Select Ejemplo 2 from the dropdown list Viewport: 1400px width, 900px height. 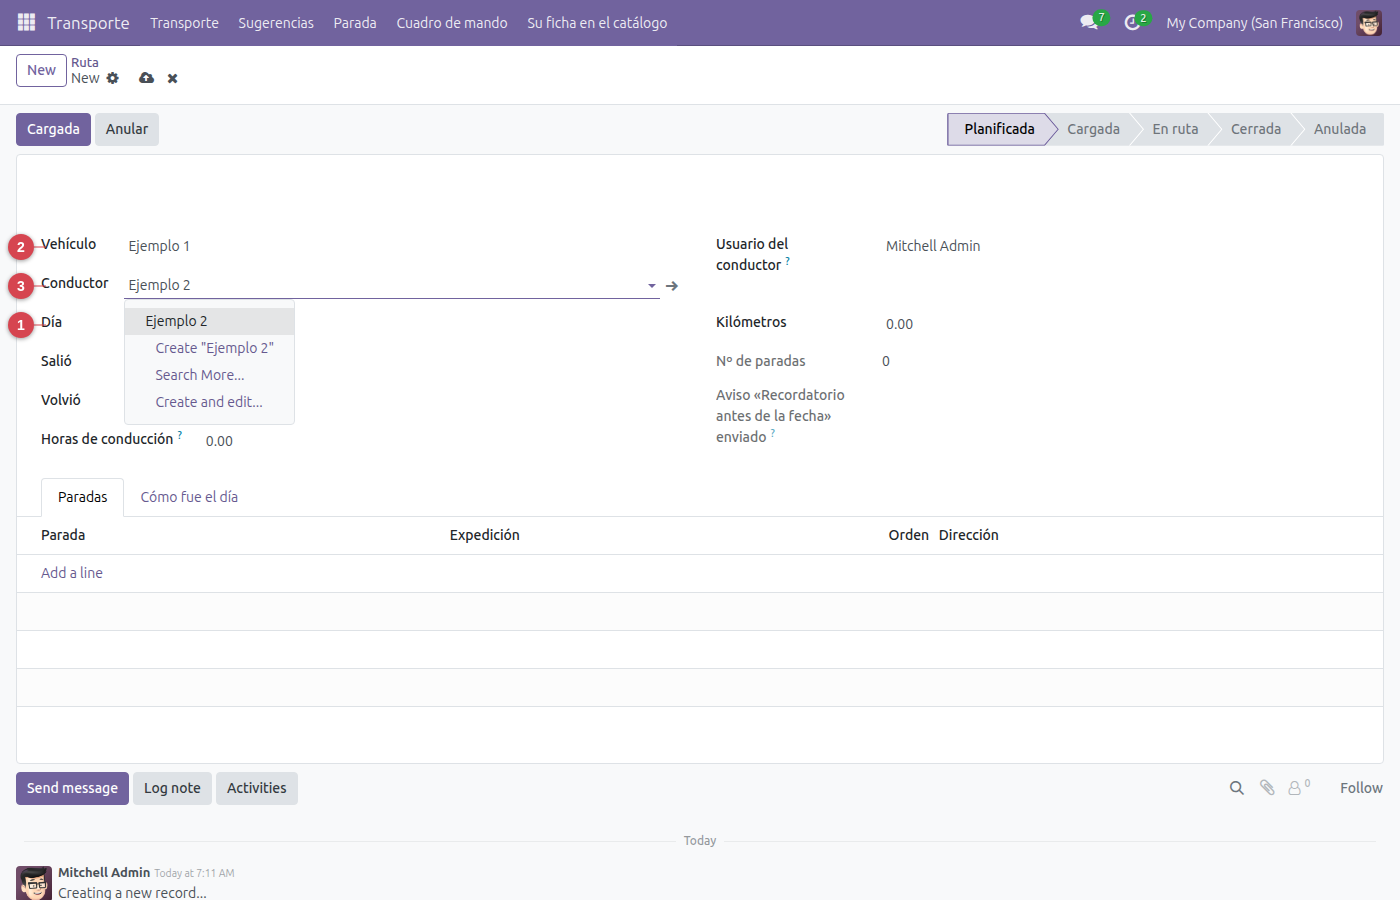[x=209, y=321]
